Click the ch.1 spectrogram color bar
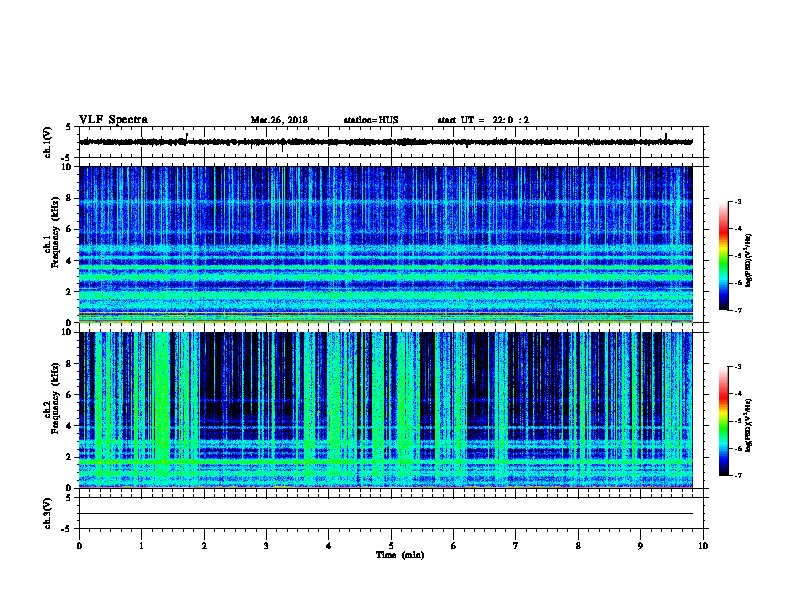The width and height of the screenshot is (792, 612). pos(723,256)
